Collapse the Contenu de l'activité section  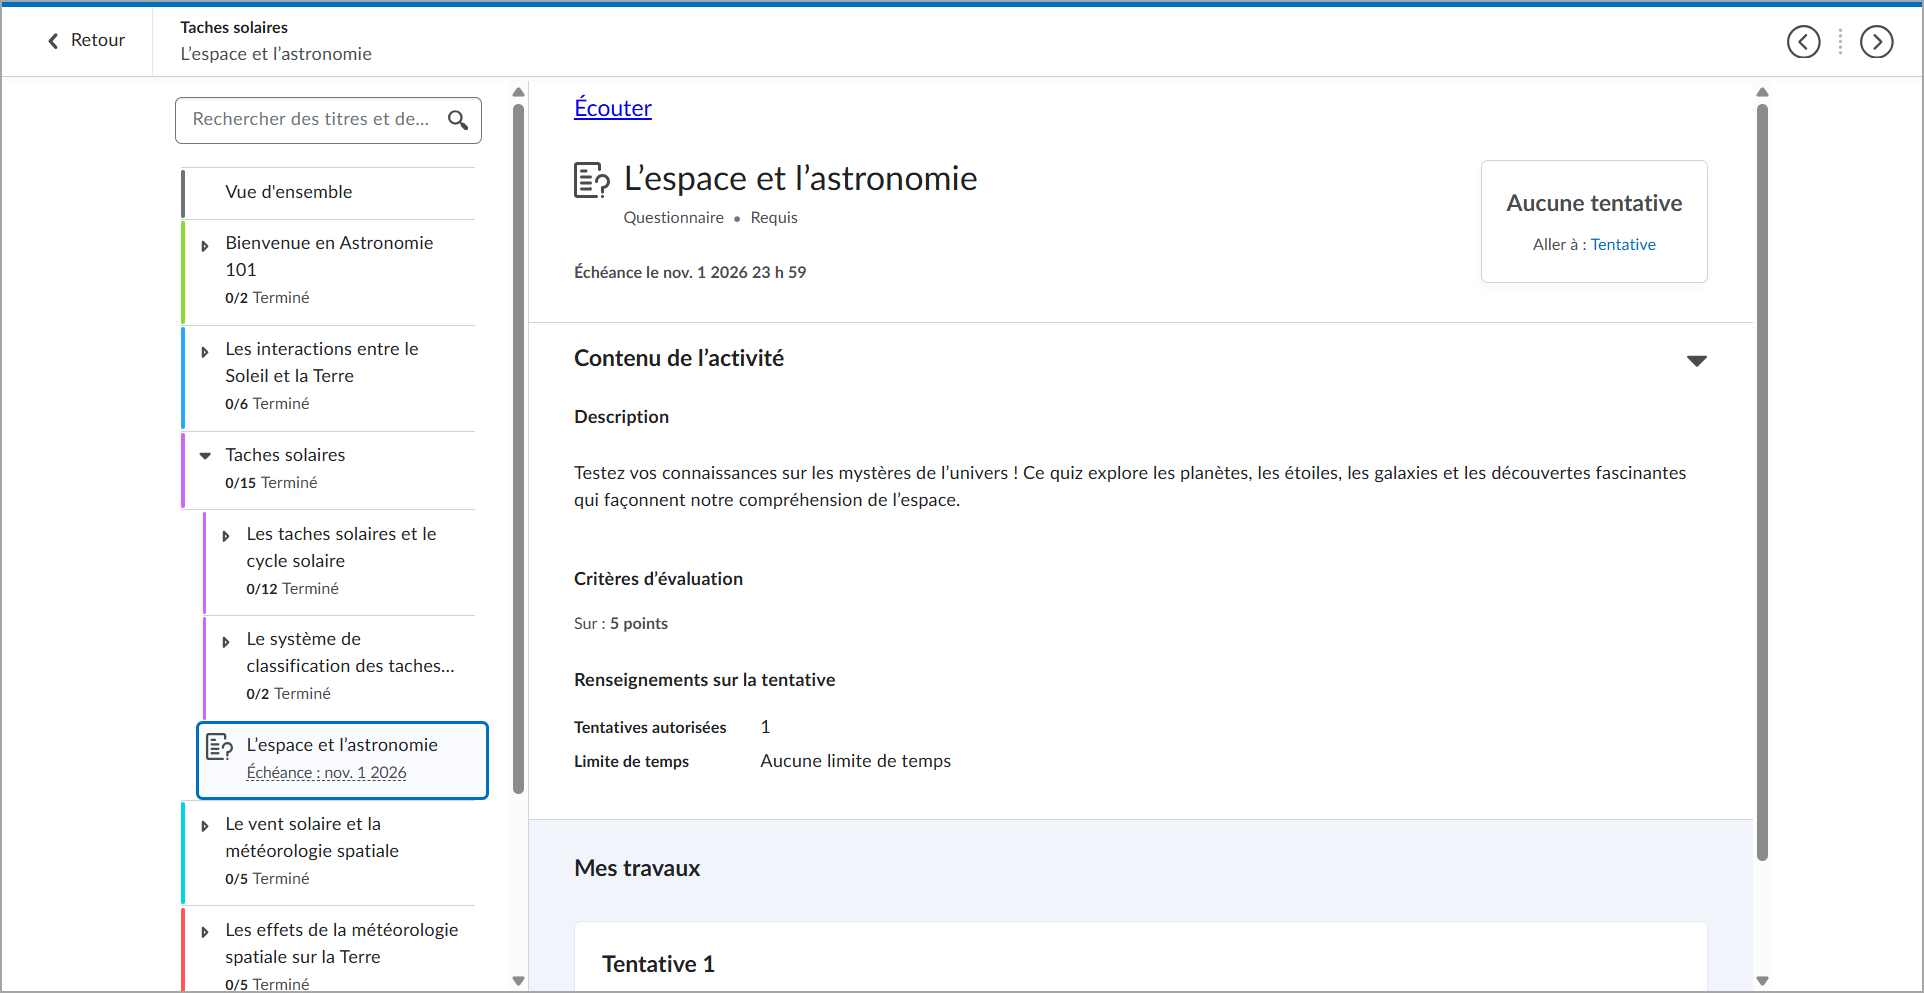[x=1697, y=361]
